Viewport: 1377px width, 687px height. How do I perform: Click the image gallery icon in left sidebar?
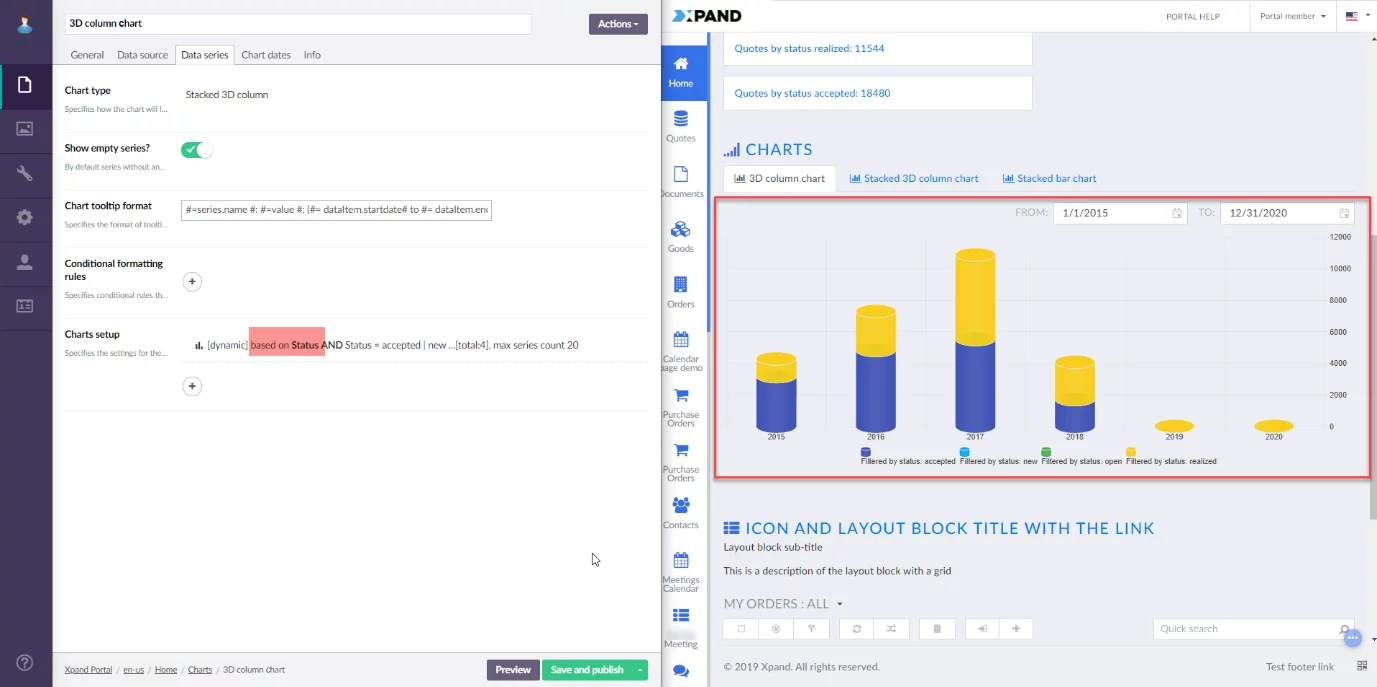pos(25,129)
